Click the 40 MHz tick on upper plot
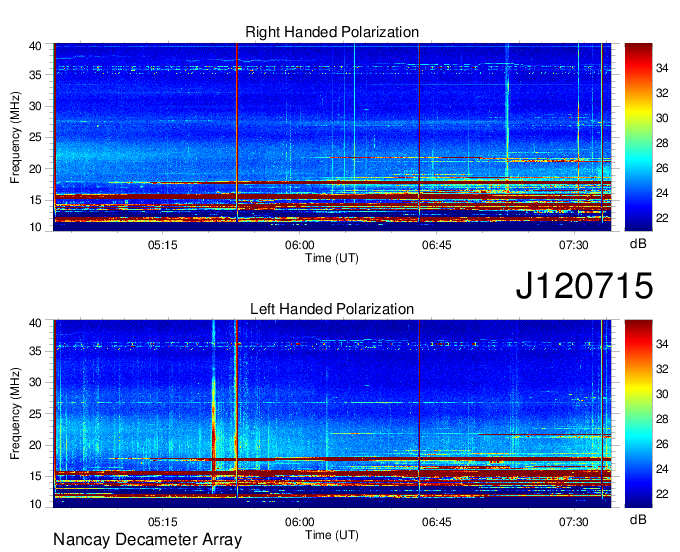The image size is (680, 552). point(36,46)
